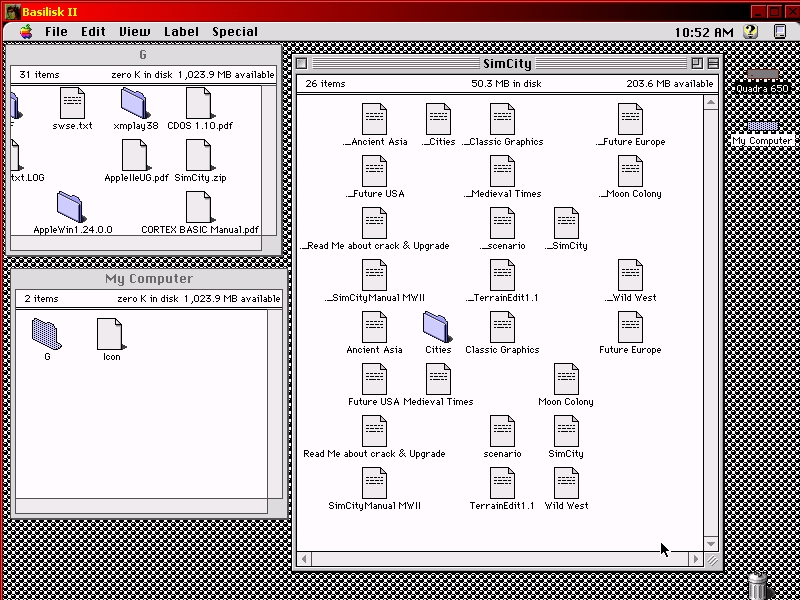
Task: Expand the application switcher menu at far right
Action: pyautogui.click(x=780, y=31)
